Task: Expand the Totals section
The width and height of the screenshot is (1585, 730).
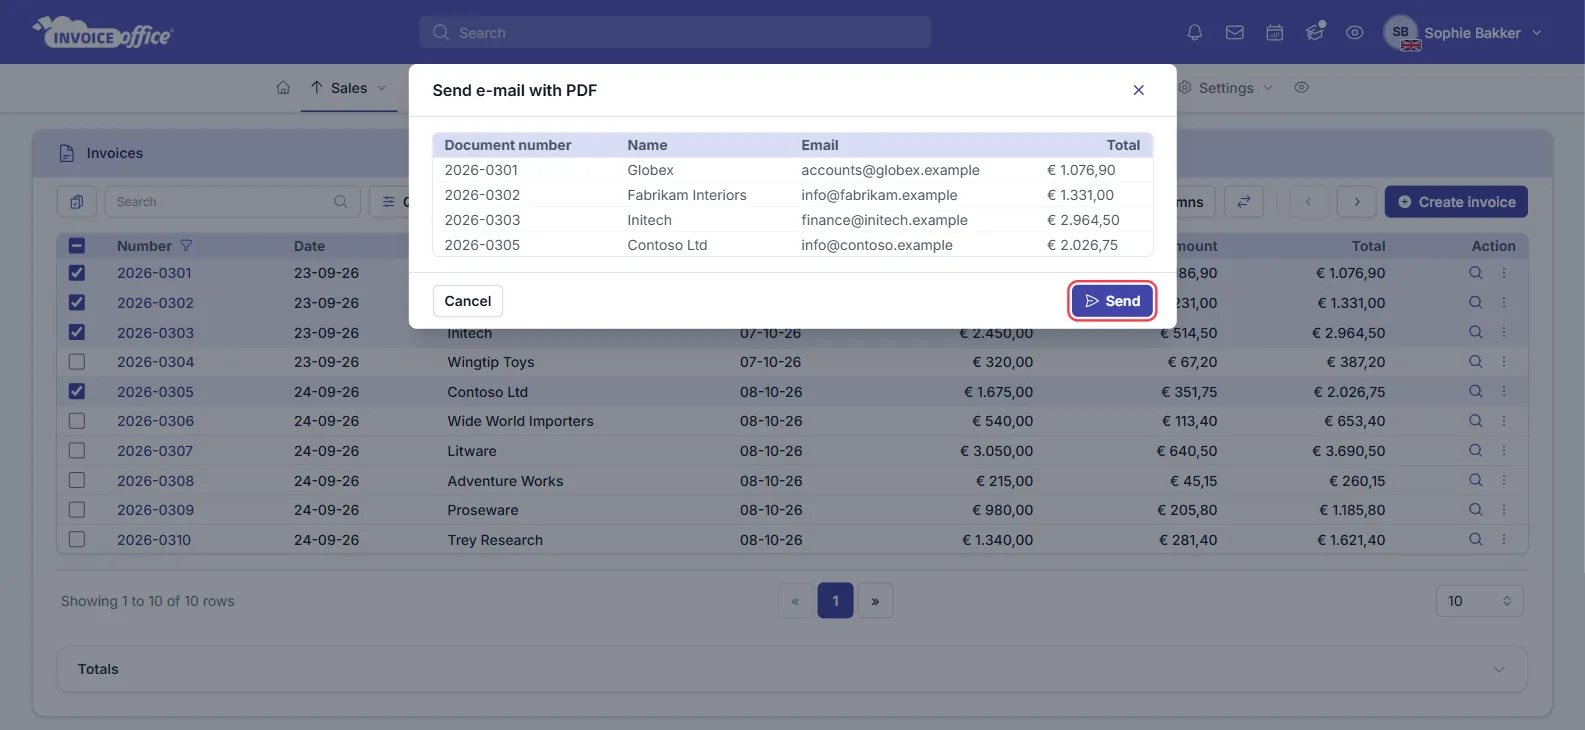Action: (792, 669)
